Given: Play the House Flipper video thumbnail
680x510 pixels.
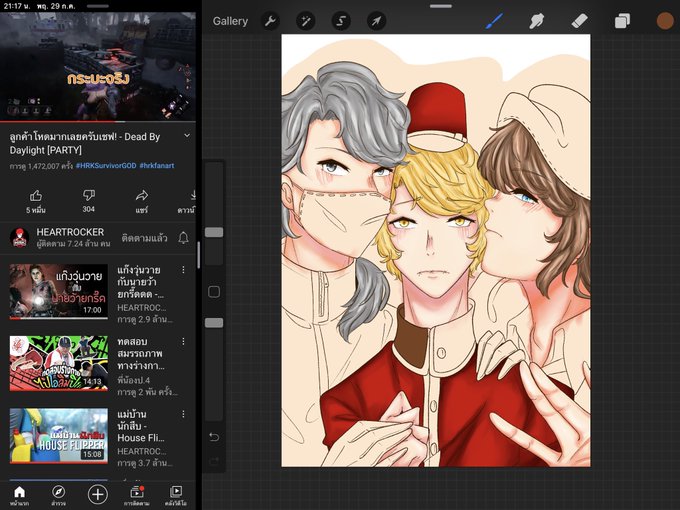Looking at the screenshot, I should point(59,435).
